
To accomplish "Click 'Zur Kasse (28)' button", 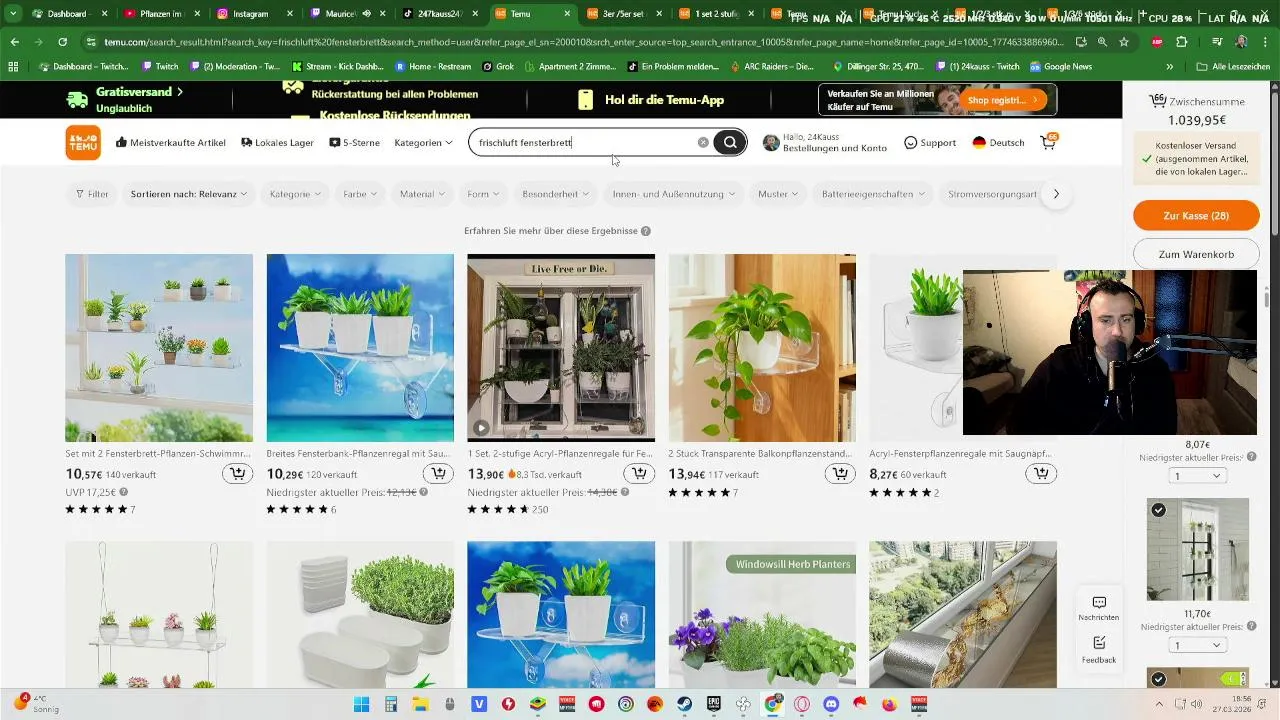I will coord(1196,215).
